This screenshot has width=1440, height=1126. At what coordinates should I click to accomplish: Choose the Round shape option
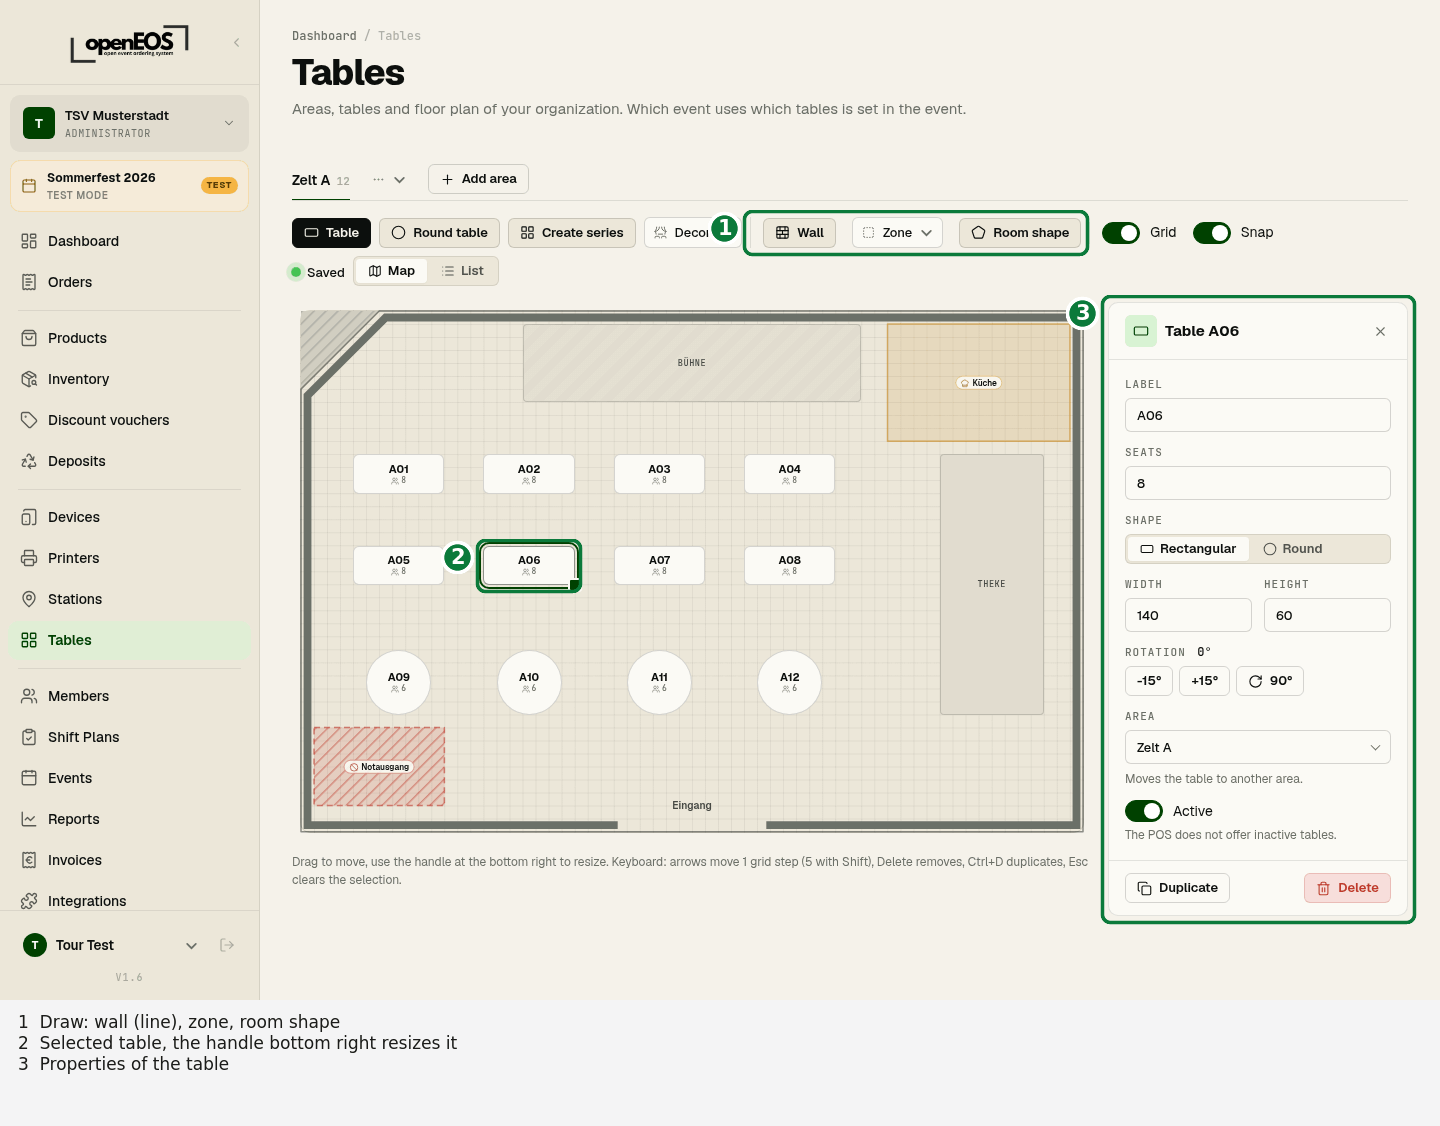(x=1293, y=549)
